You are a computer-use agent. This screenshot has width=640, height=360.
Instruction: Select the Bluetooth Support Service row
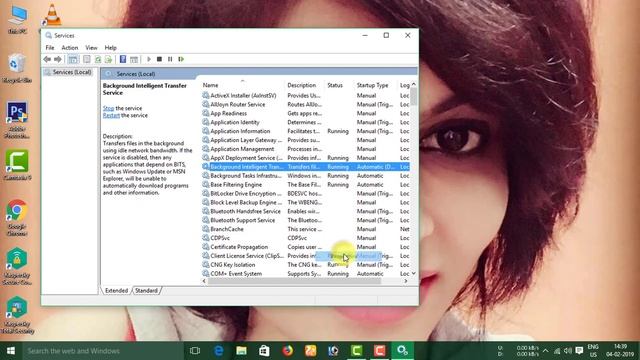pos(305,220)
